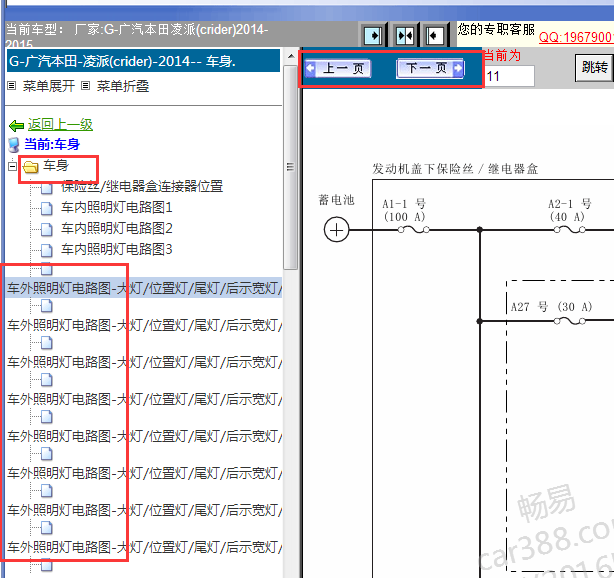Click the 菜单折叠 small square icon
614x578 pixels.
pyautogui.click(x=85, y=85)
